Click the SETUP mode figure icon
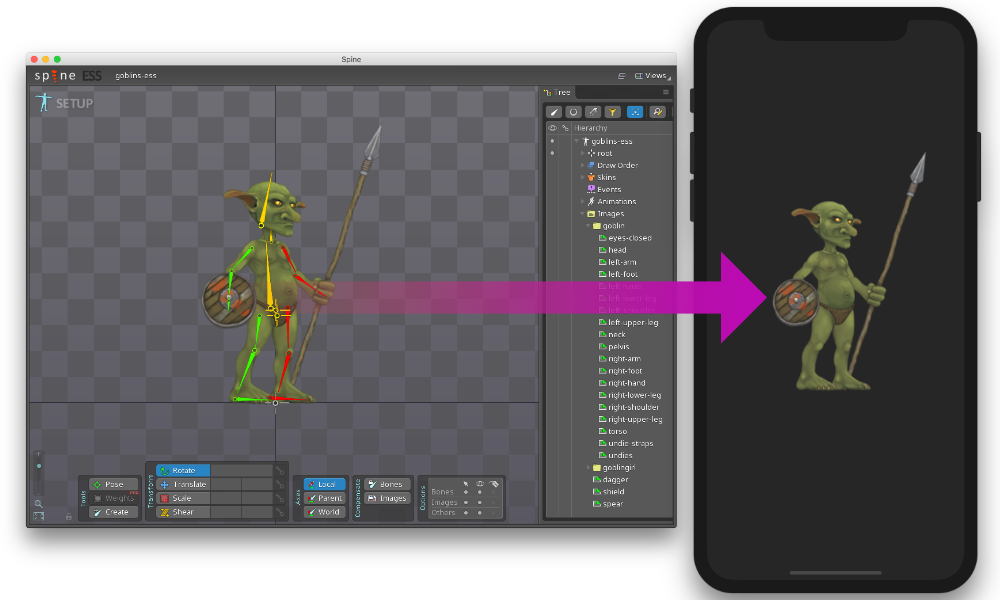This screenshot has width=1000, height=600. point(43,102)
